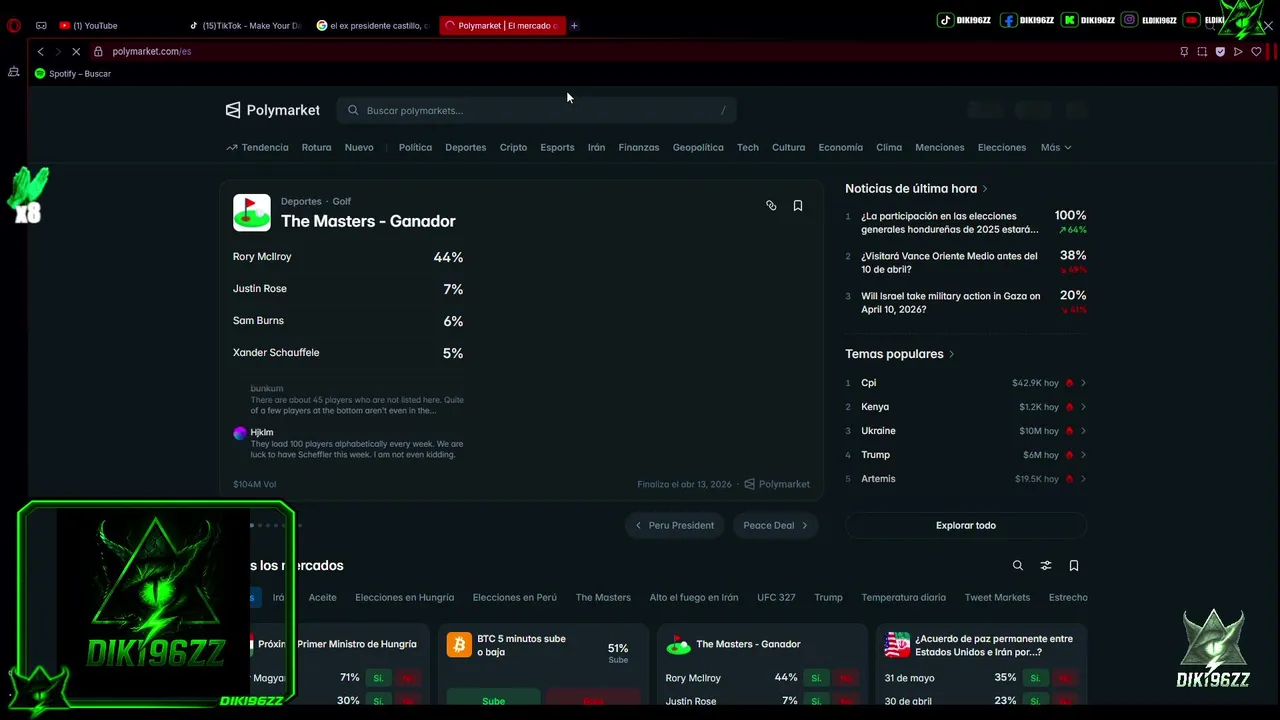Open news about Israel military action in Gaza

(966, 302)
